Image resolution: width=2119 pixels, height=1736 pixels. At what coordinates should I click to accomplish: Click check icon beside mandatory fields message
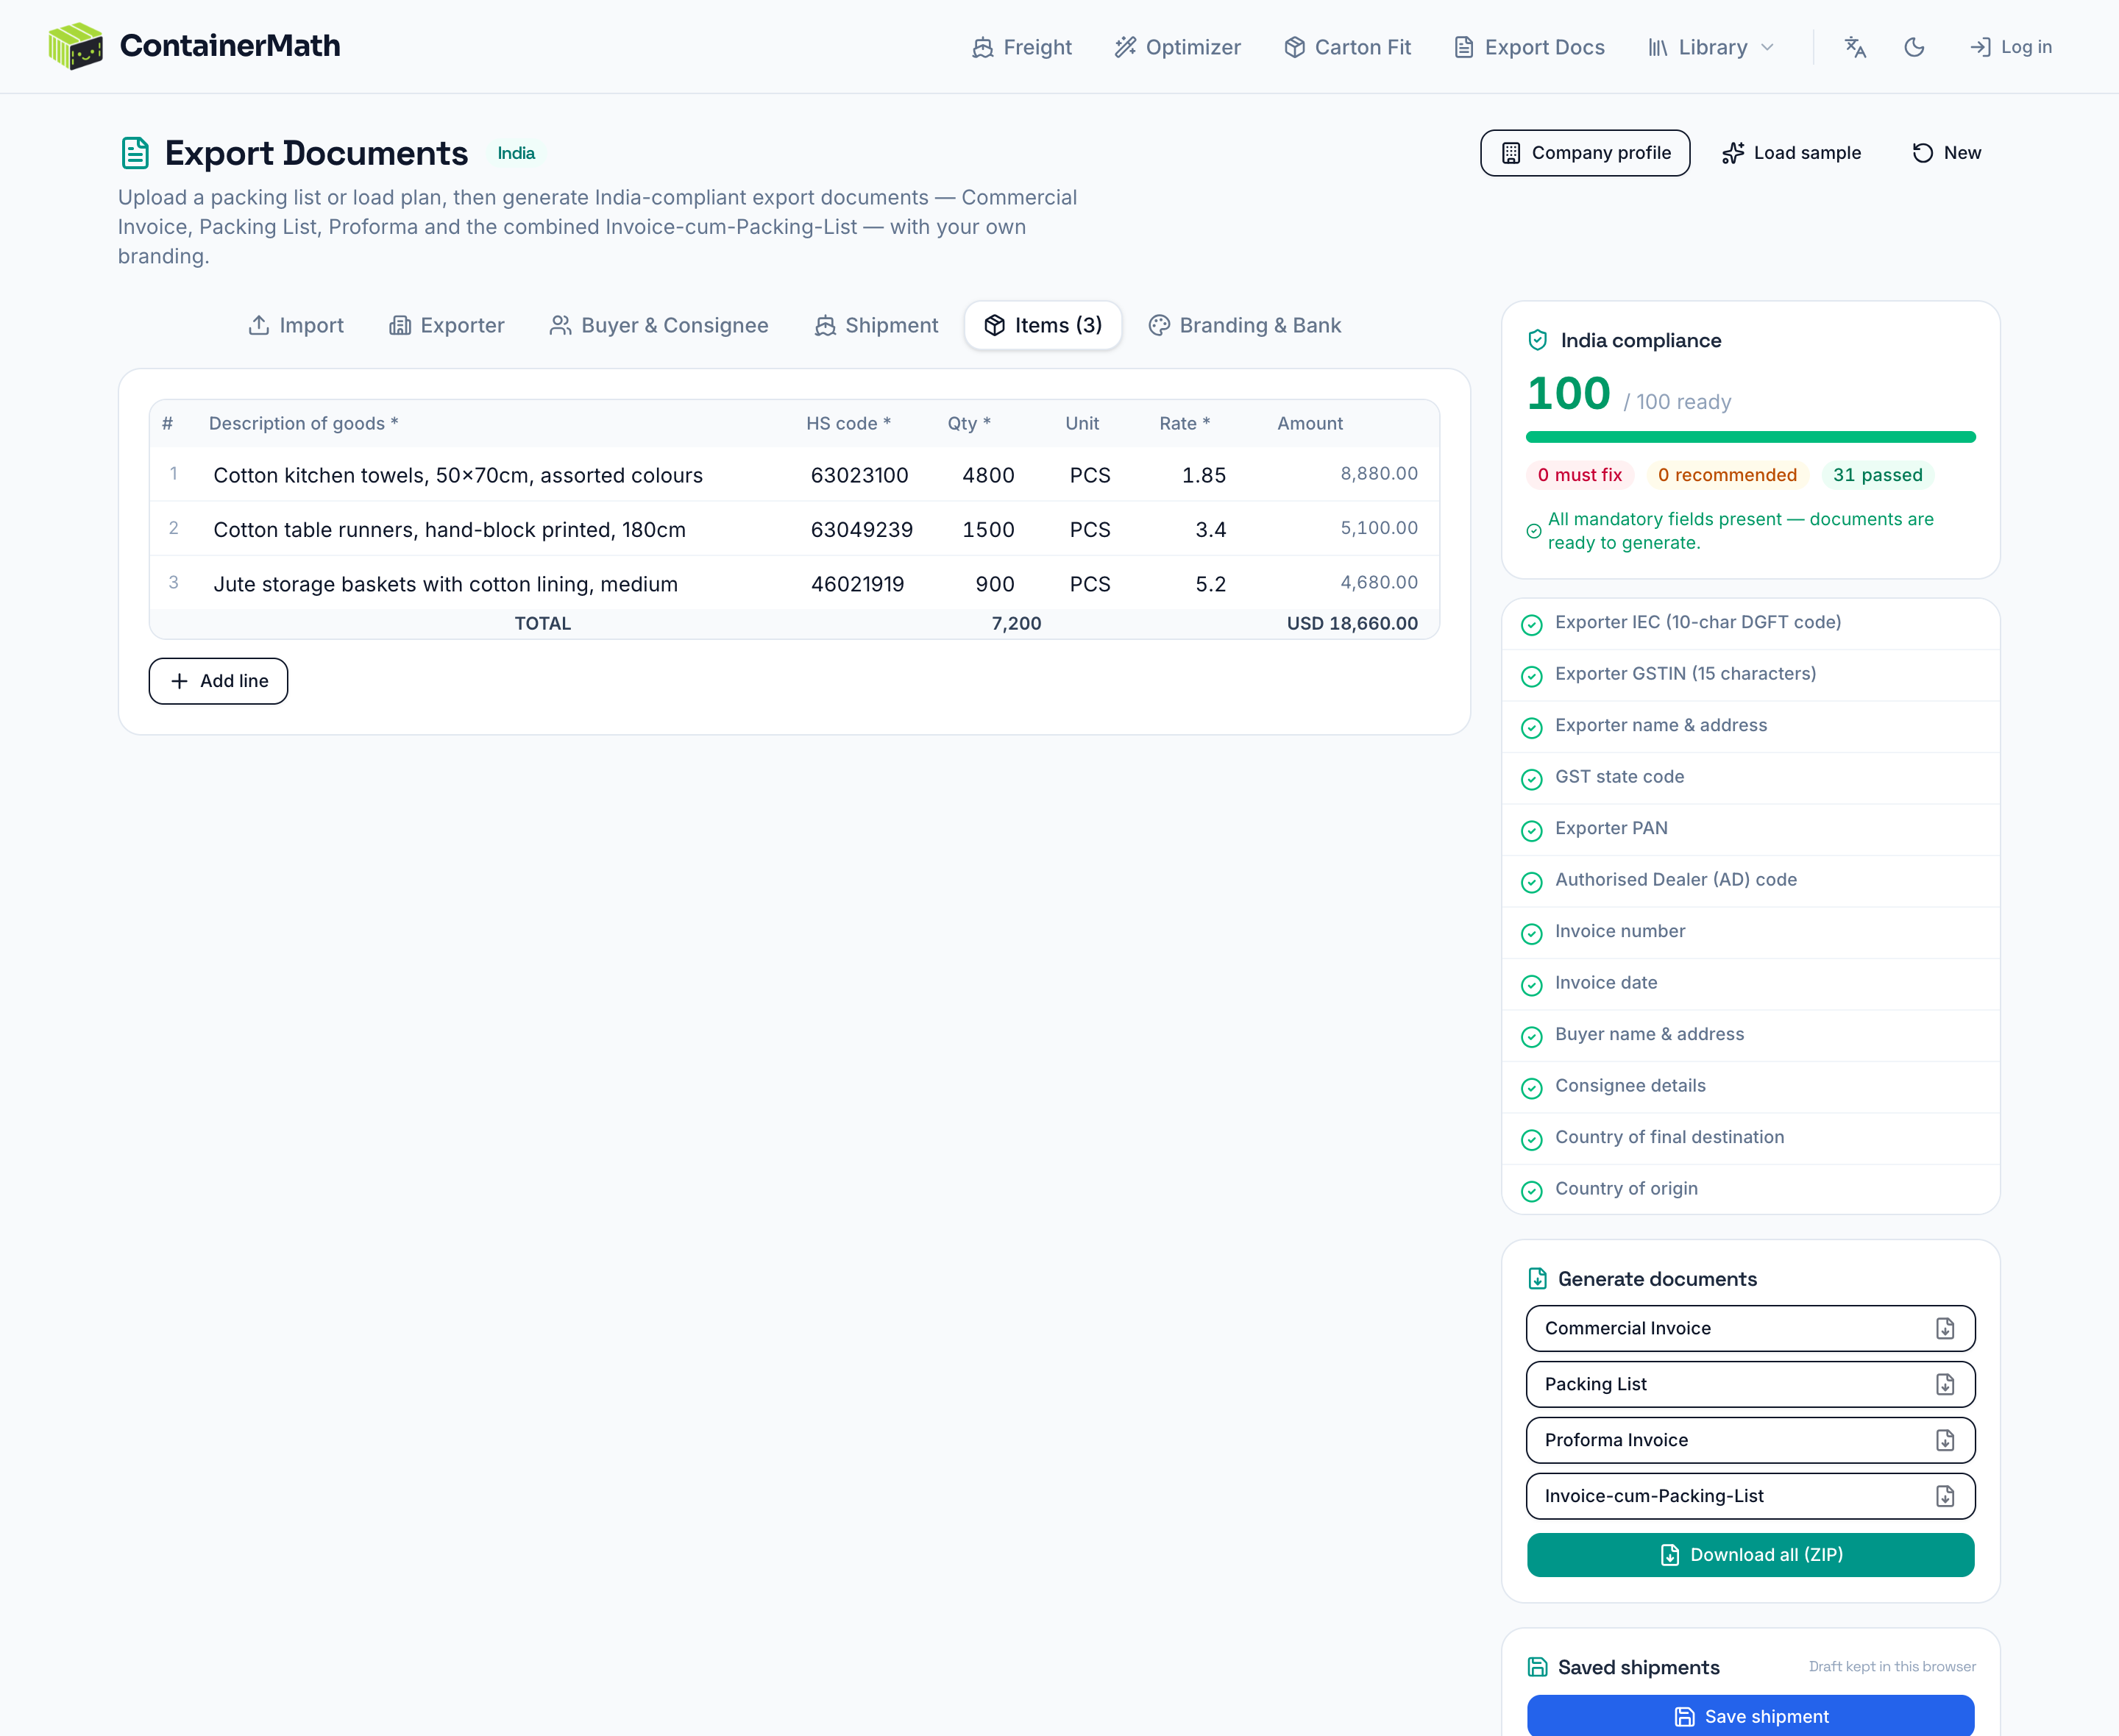(x=1534, y=531)
